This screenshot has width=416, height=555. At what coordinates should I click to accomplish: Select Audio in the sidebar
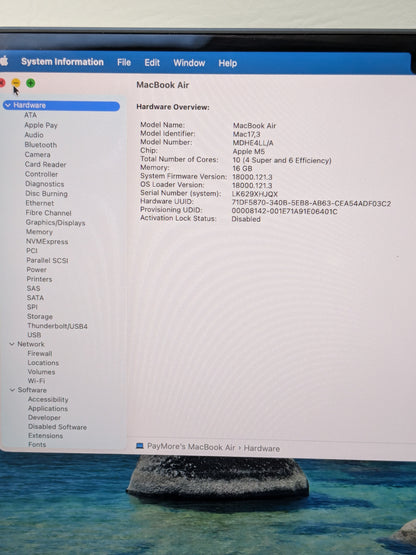click(x=34, y=135)
